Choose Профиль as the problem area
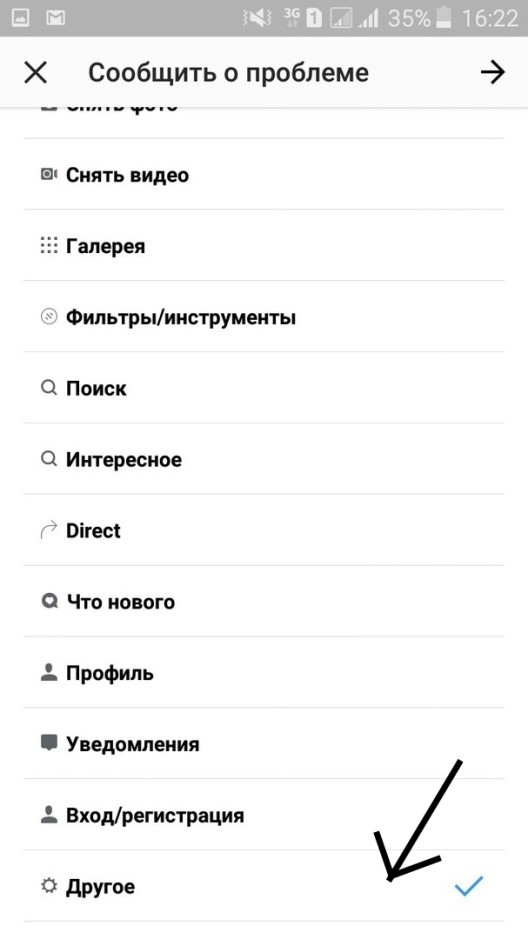Screen dimensions: 528x939 click(264, 673)
